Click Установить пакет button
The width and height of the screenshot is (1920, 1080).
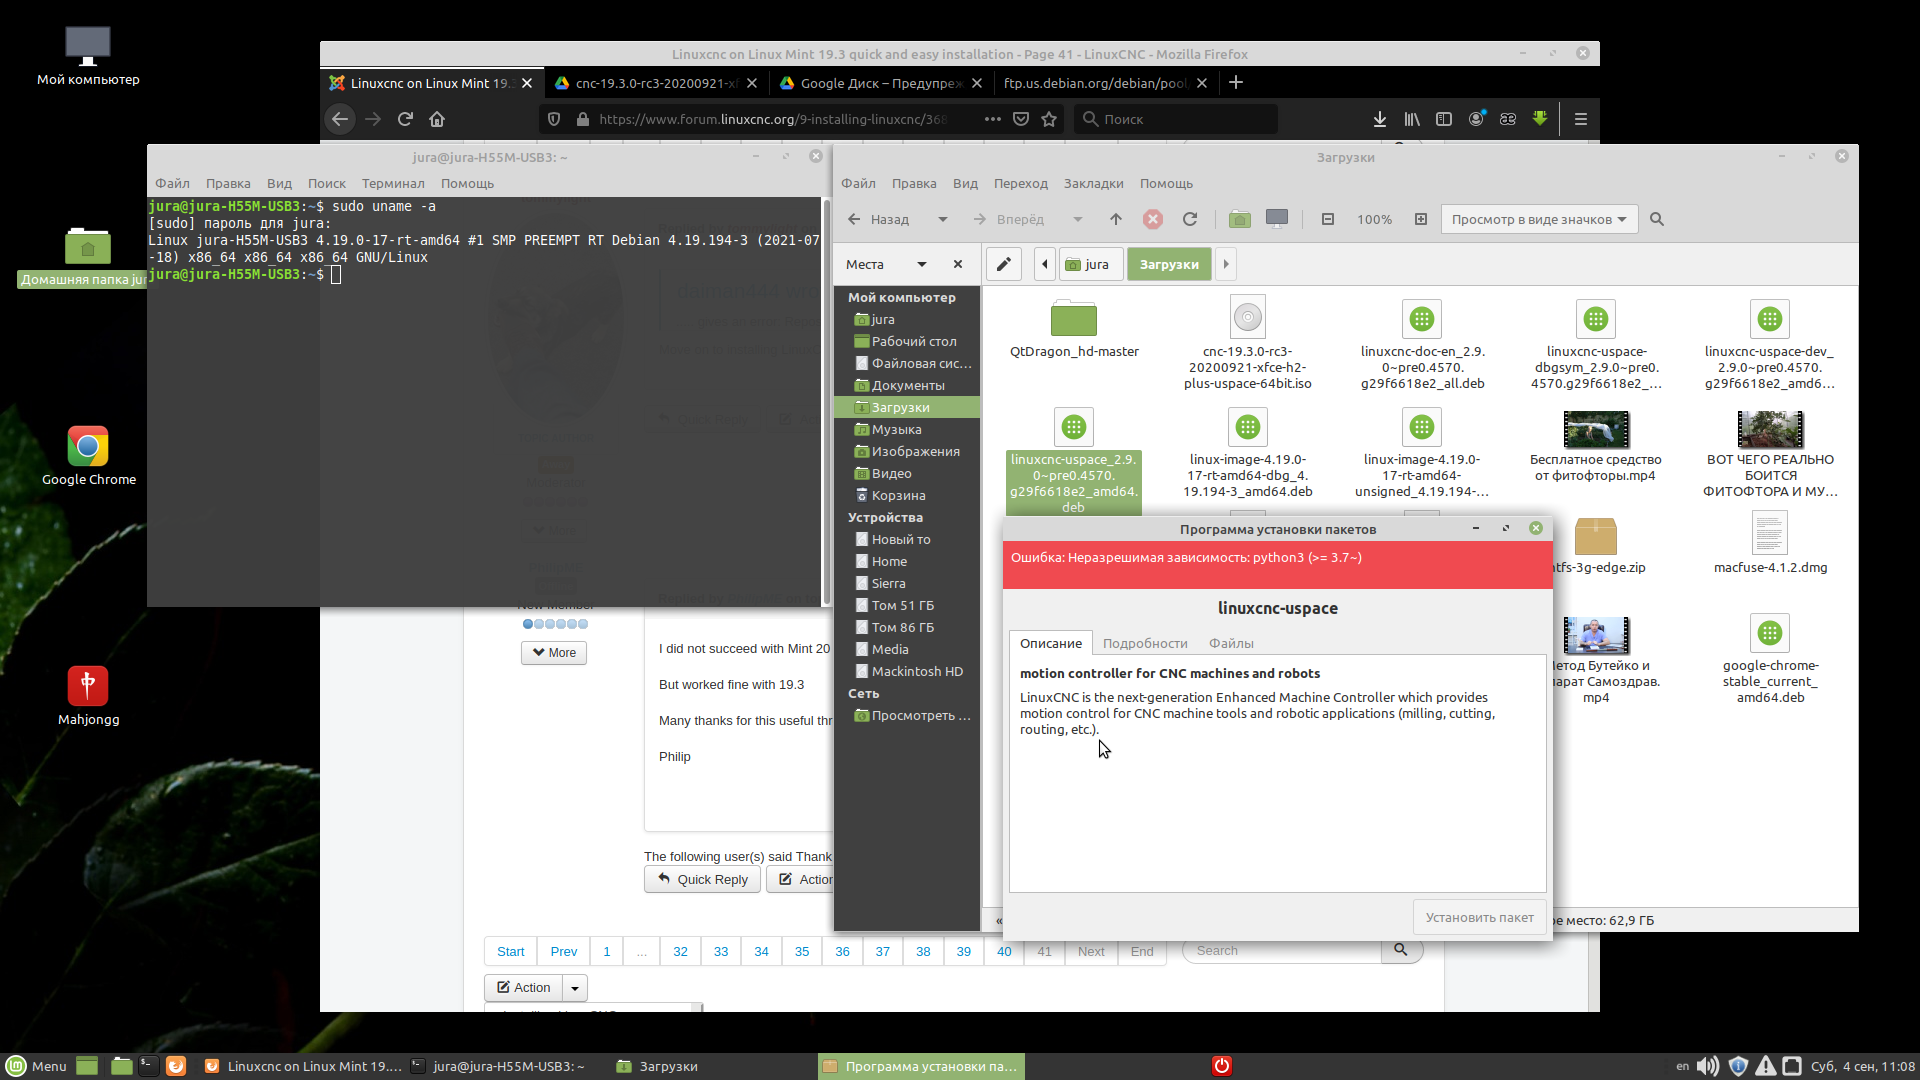1479,917
